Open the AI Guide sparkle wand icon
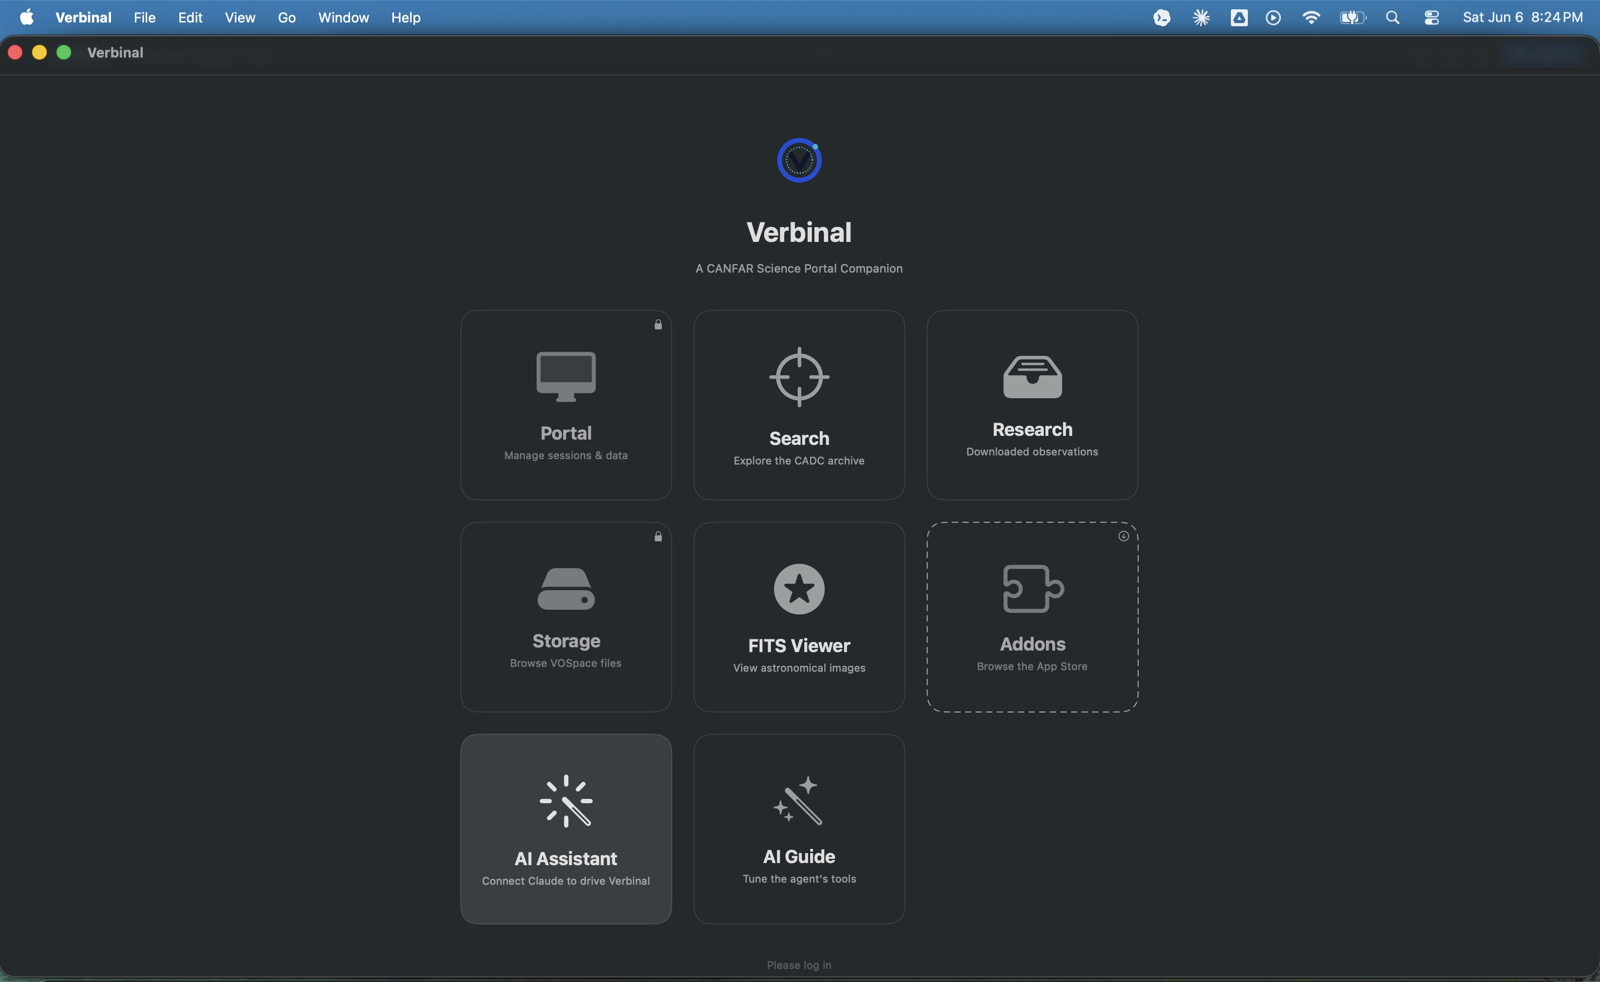 (x=799, y=801)
